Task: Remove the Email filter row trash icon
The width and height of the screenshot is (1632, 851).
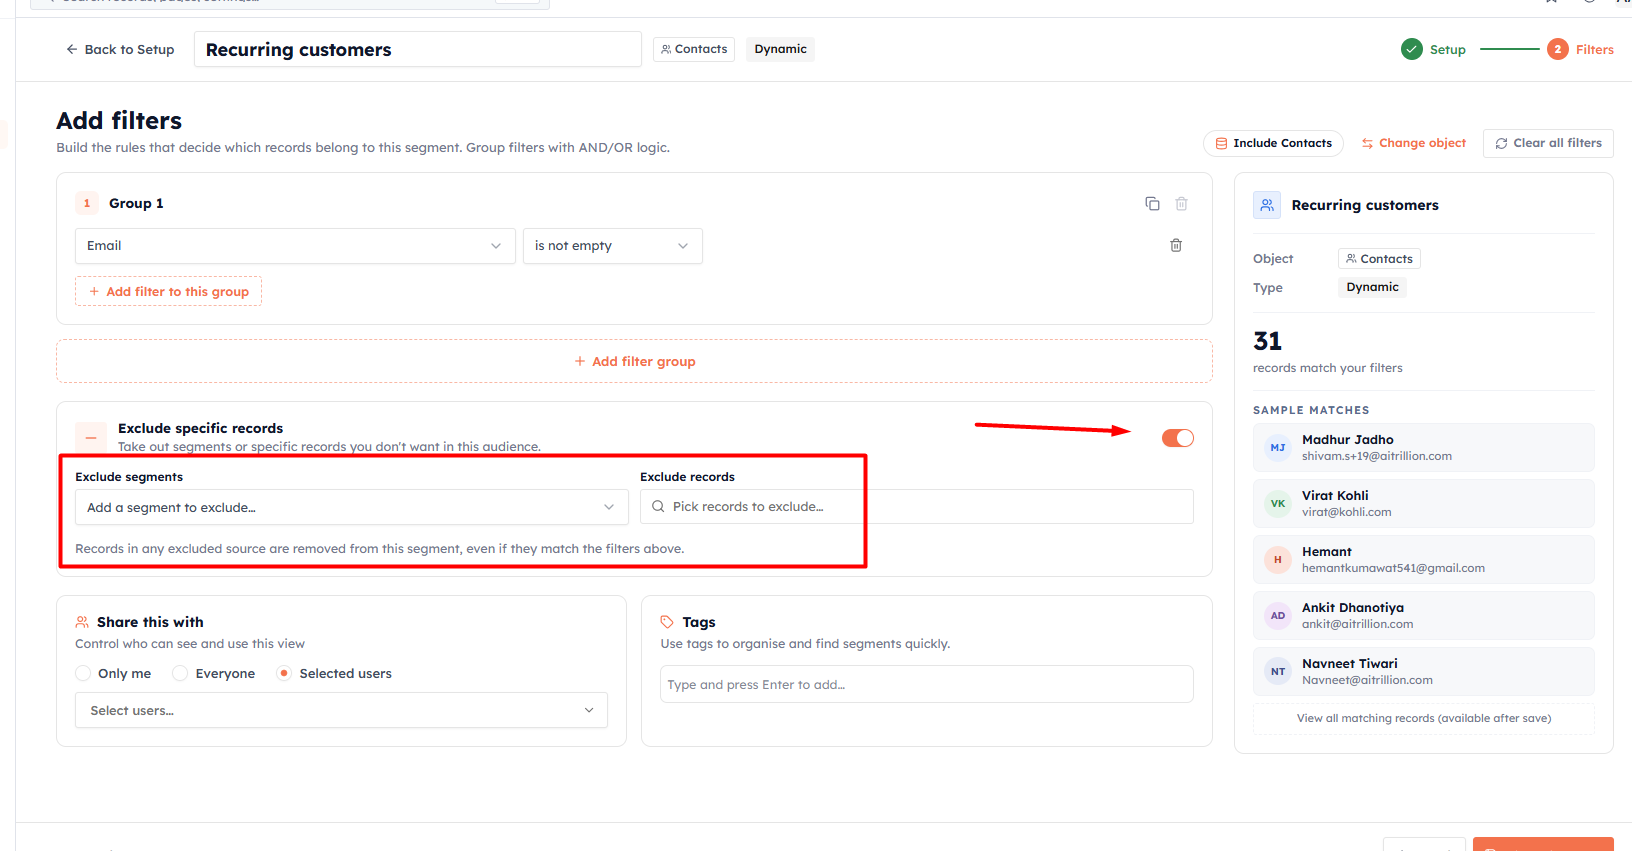Action: (1176, 246)
